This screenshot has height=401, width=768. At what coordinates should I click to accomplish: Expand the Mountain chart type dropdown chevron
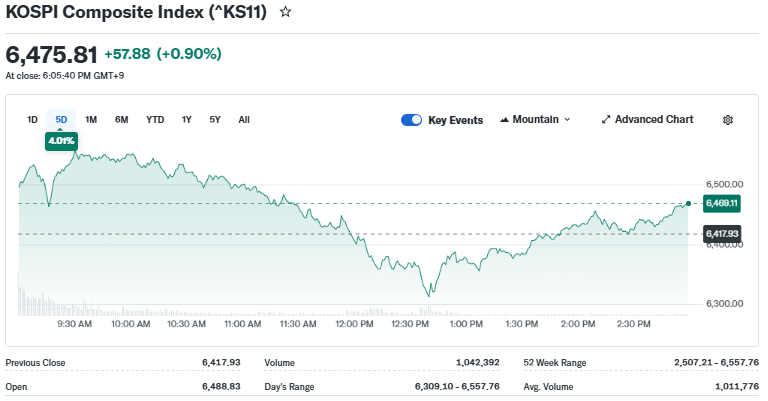tap(567, 119)
